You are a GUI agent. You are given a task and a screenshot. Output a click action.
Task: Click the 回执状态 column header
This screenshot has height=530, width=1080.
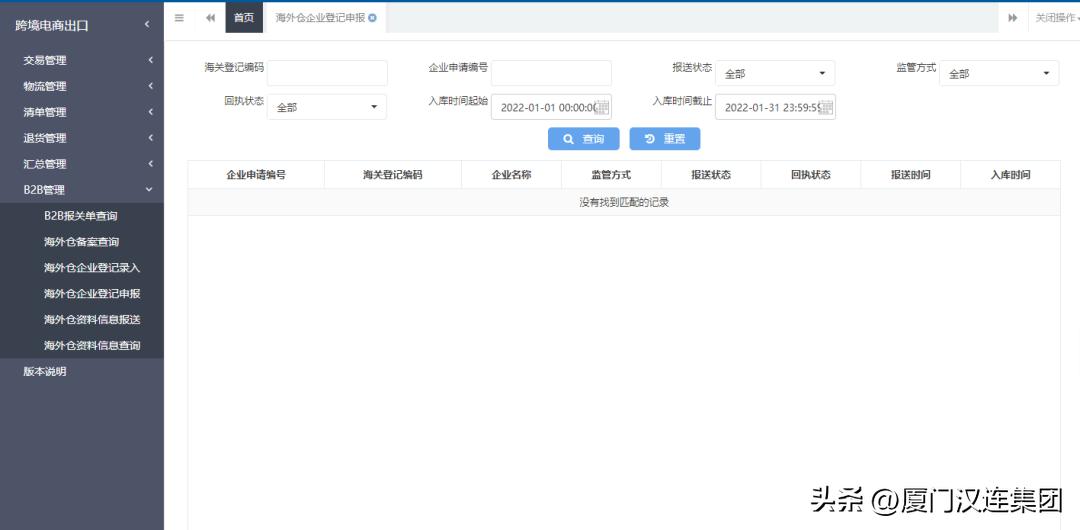[811, 174]
